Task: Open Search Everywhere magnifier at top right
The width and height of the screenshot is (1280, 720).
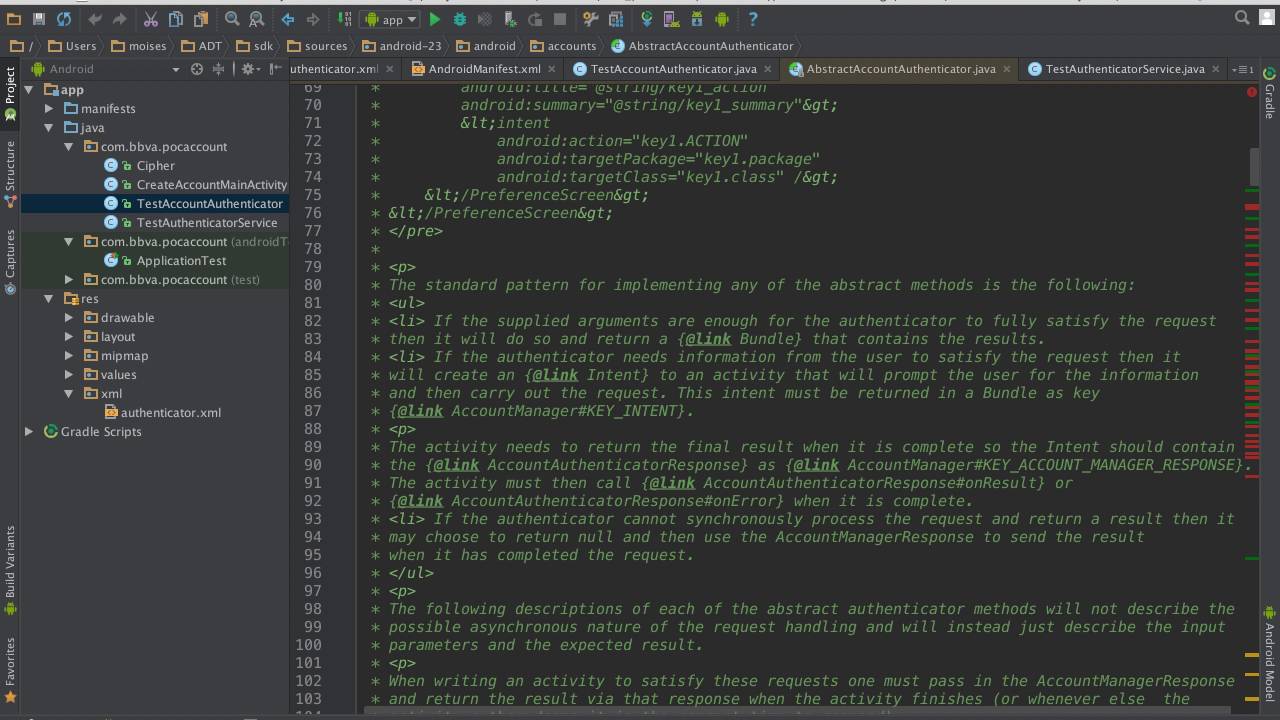Action: coord(1242,18)
